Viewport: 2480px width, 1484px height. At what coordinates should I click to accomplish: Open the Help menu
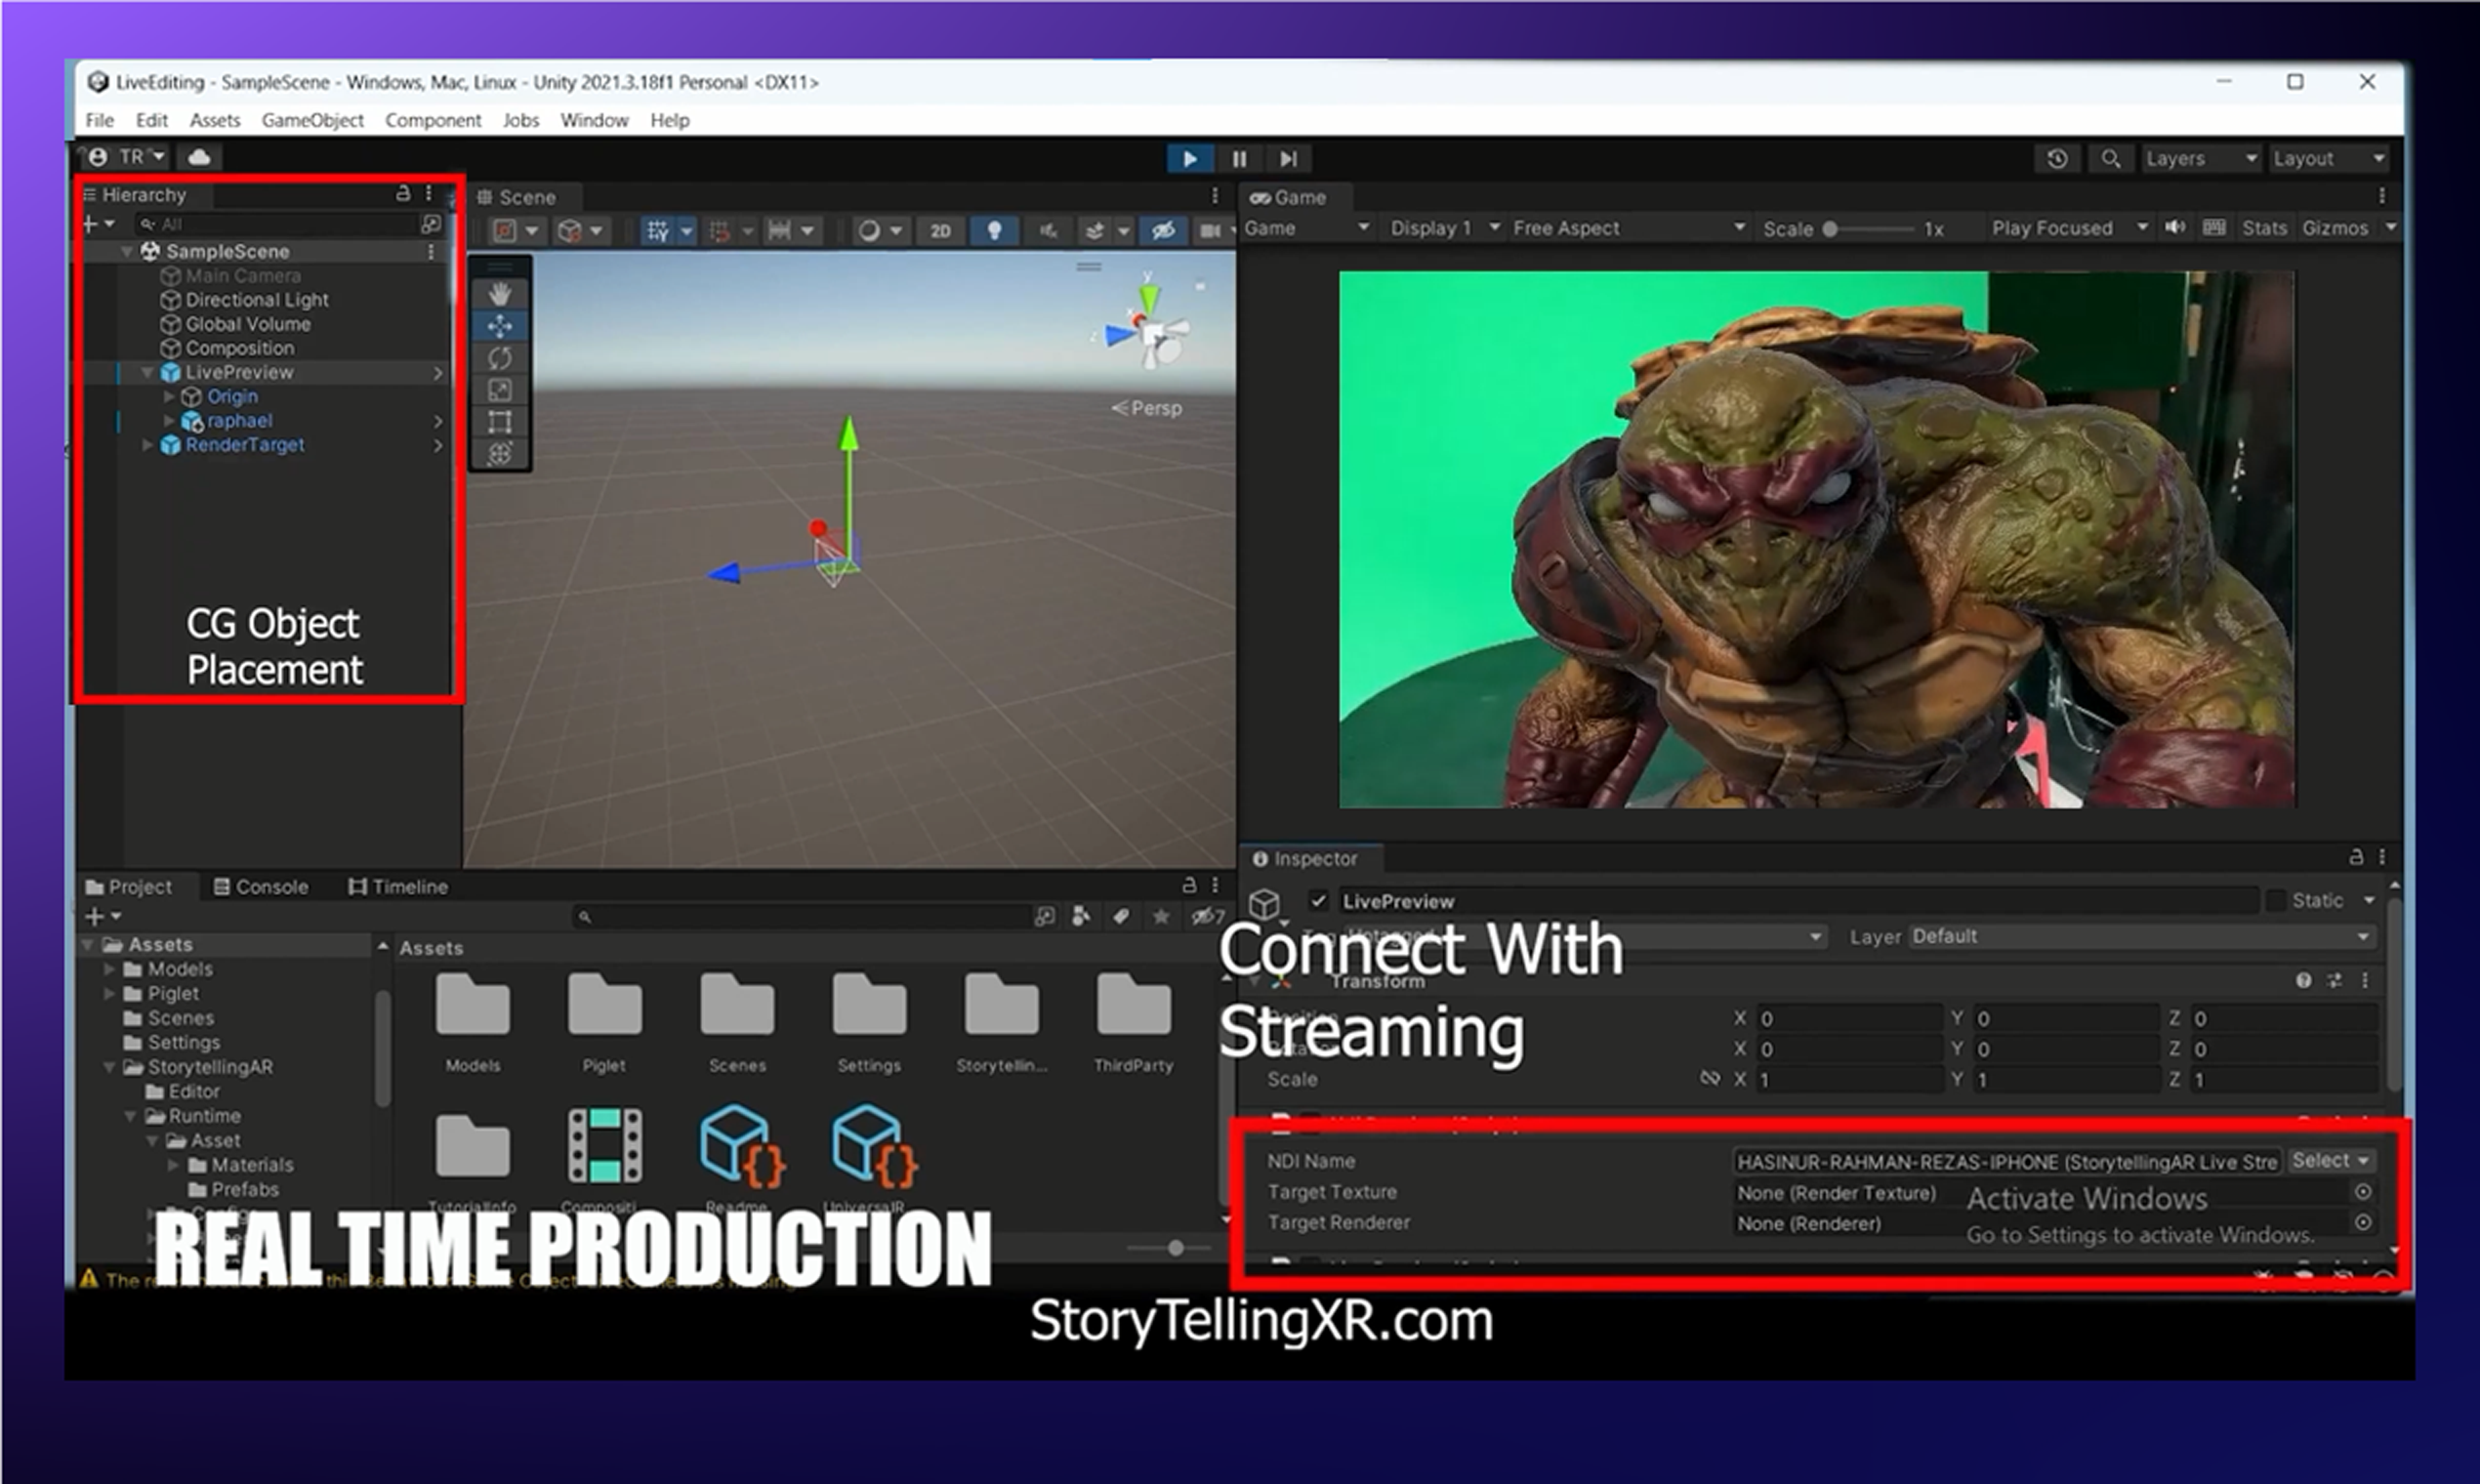pyautogui.click(x=670, y=120)
